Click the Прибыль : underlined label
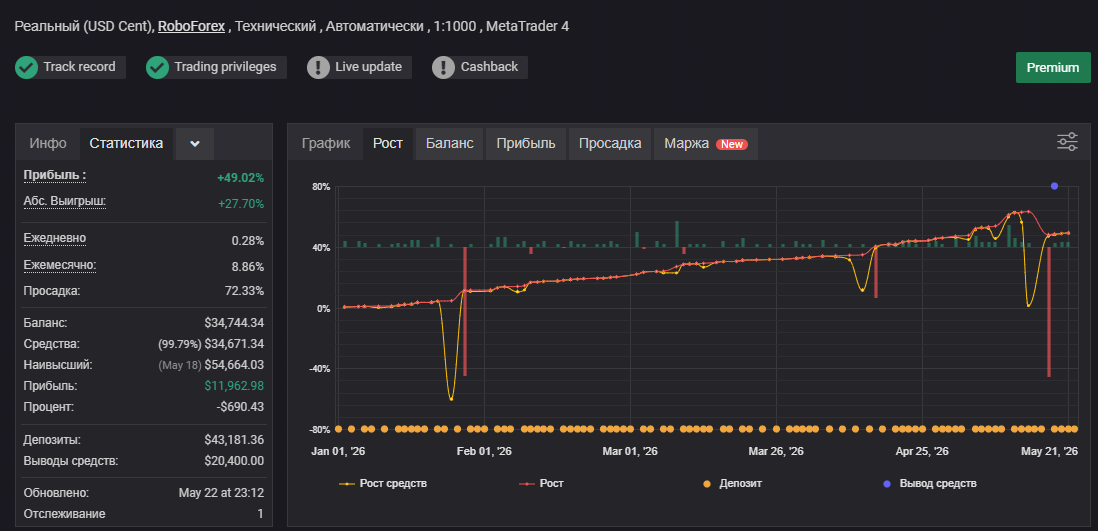 click(x=55, y=175)
